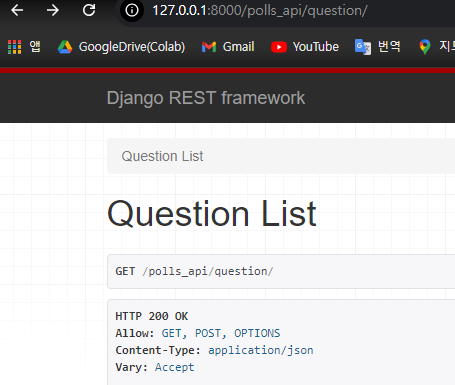The height and width of the screenshot is (385, 455).
Task: Click the Question List breadcrumb
Action: 162,156
